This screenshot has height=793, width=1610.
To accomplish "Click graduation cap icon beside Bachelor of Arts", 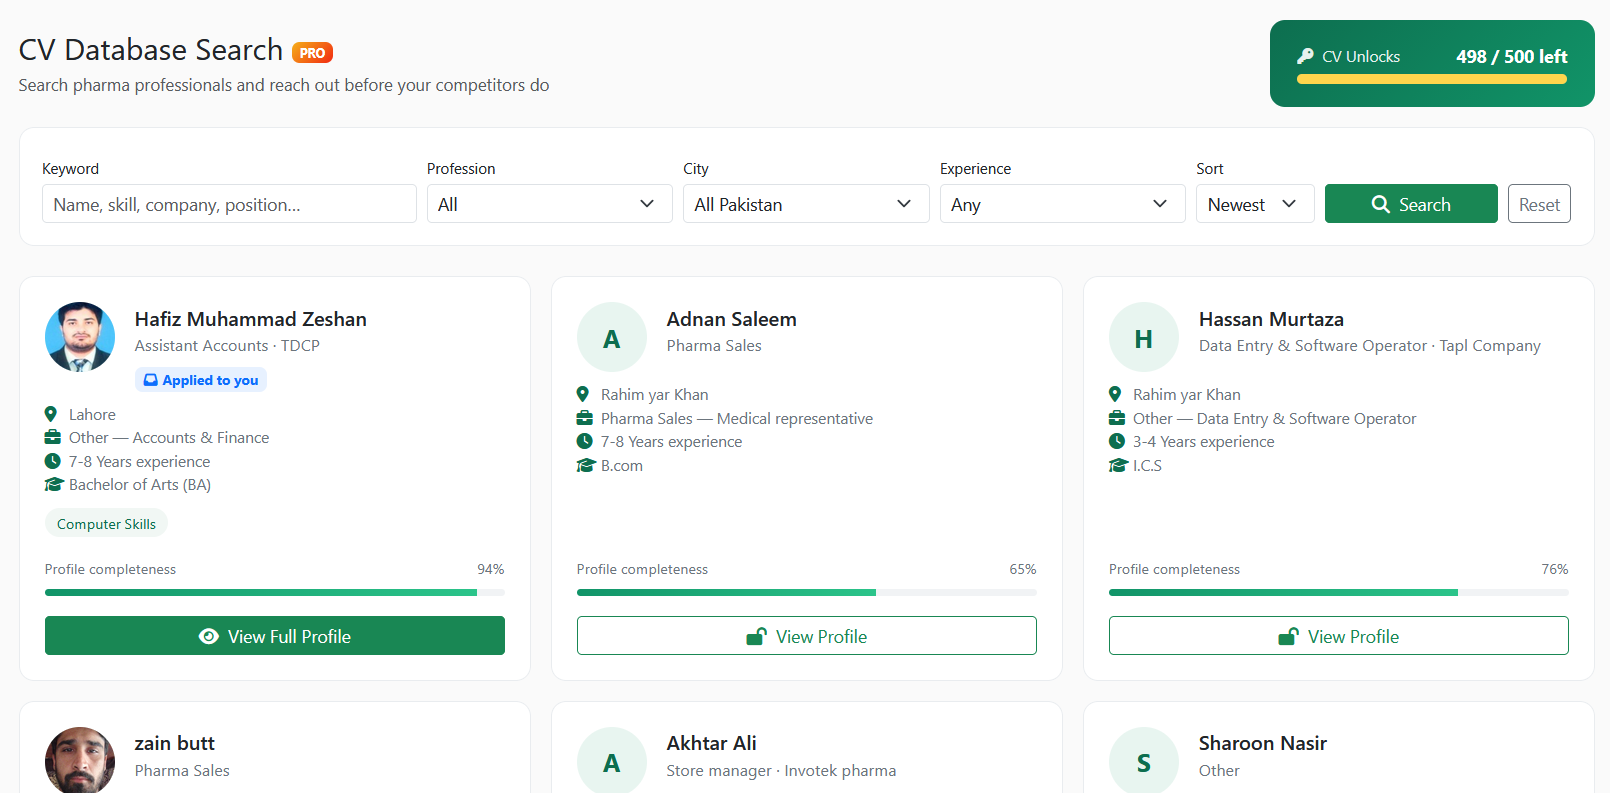I will [54, 484].
